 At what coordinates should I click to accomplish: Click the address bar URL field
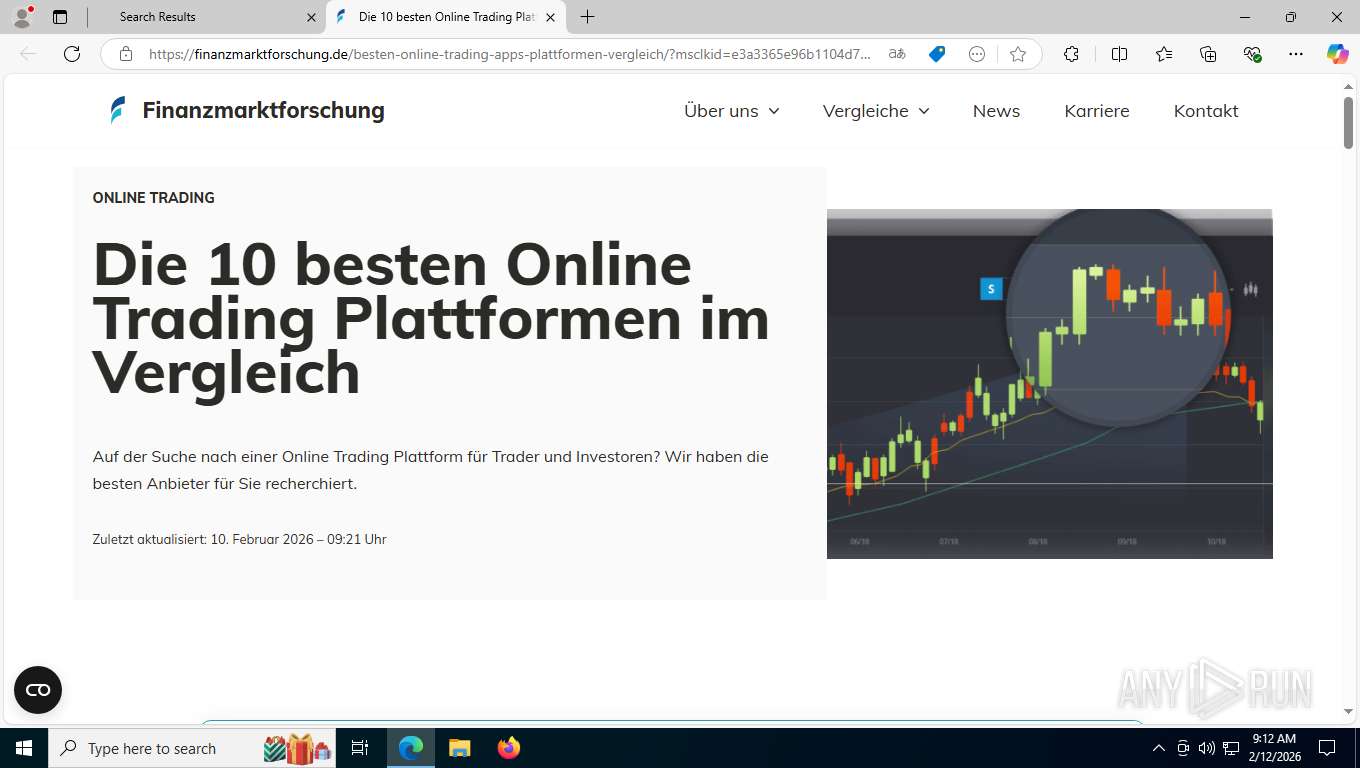510,54
